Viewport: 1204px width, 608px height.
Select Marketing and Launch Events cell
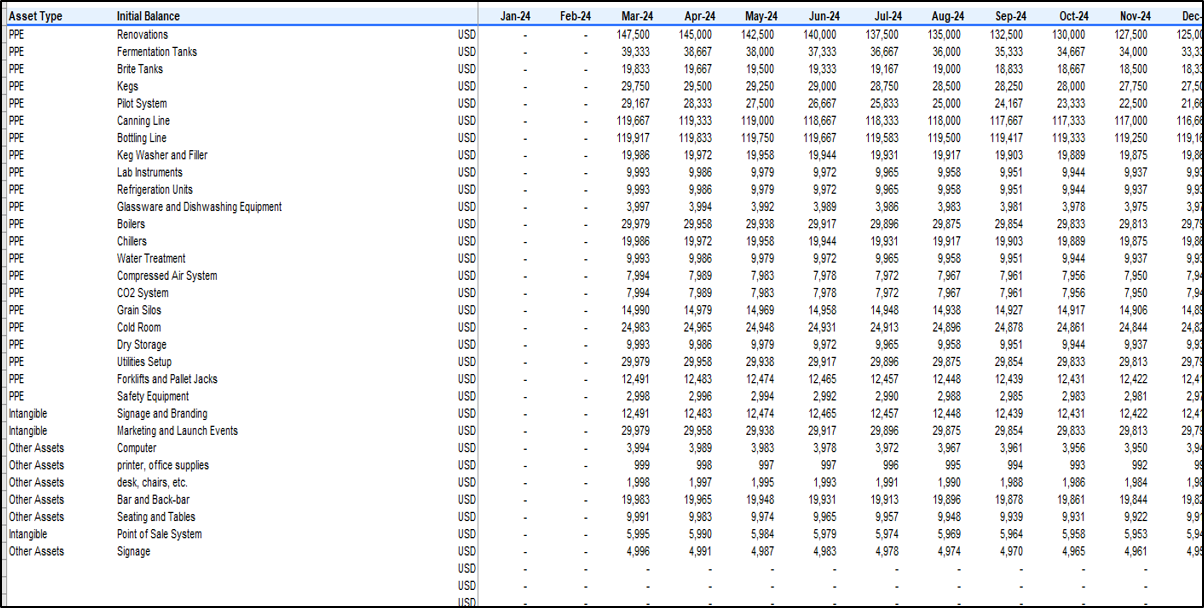pos(177,431)
